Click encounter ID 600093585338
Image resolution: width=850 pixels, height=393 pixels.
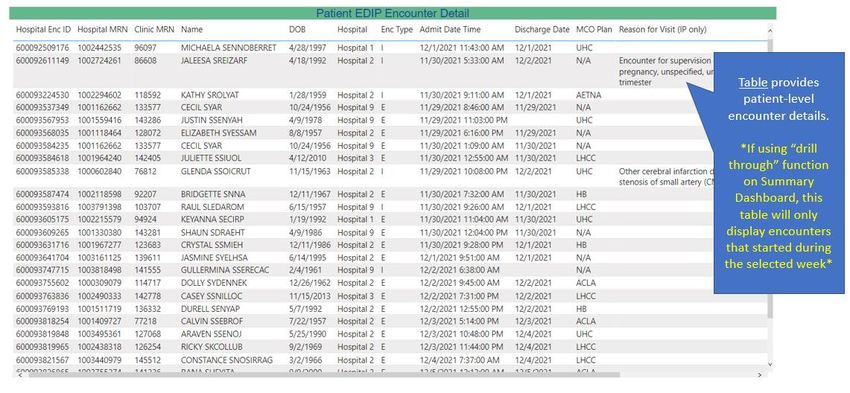[43, 171]
